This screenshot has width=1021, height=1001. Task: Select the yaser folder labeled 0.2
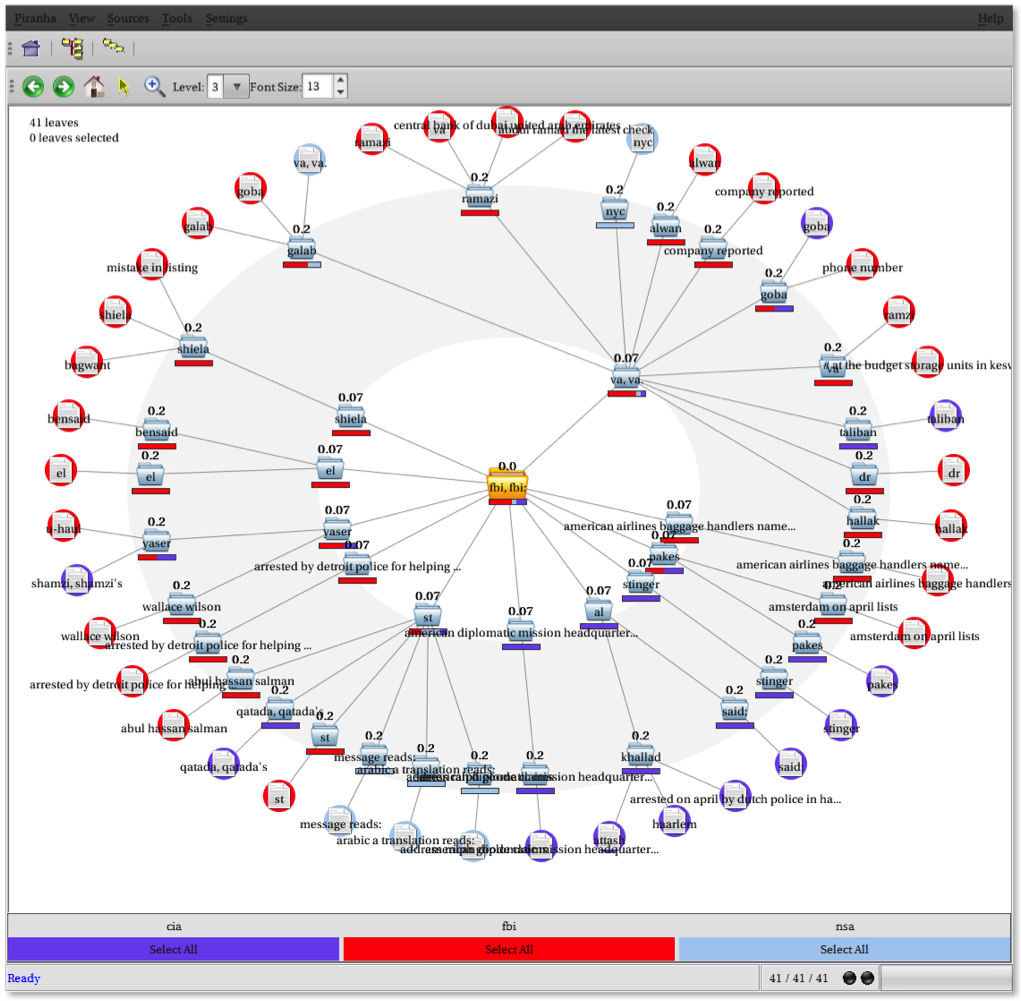[156, 543]
